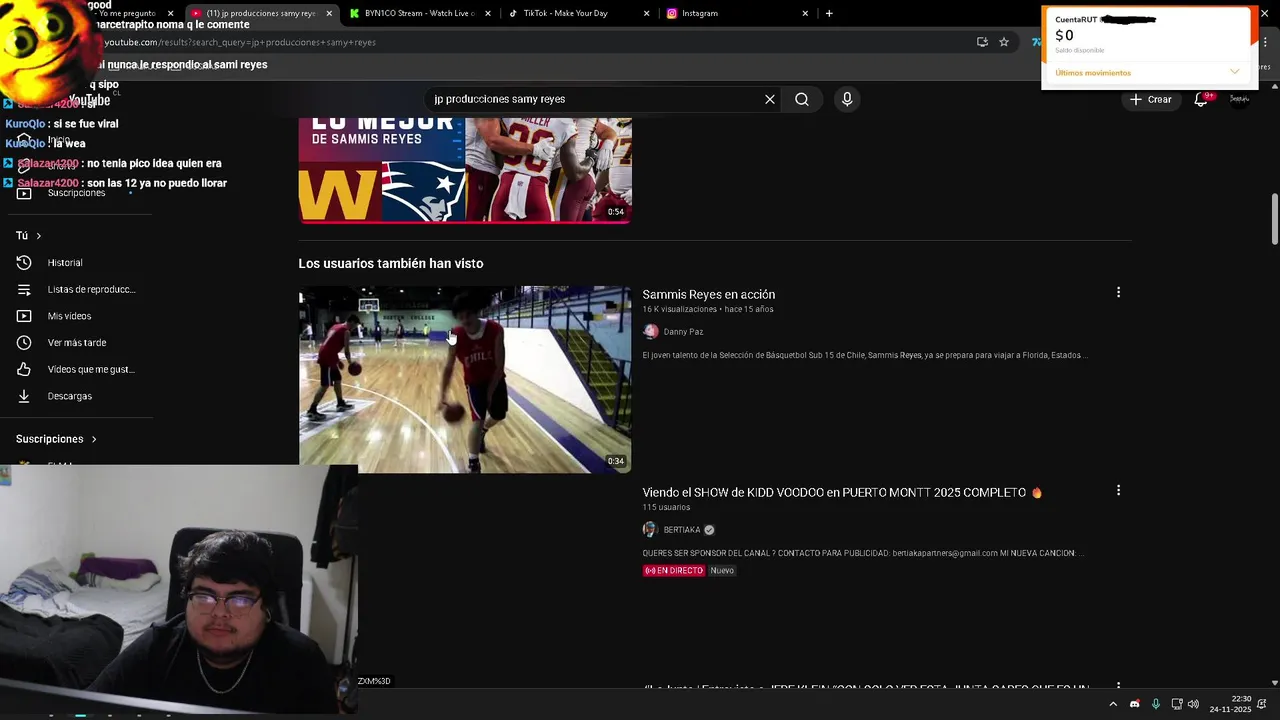The image size is (1280, 720).
Task: Open a new browser tab
Action: pyautogui.click(x=829, y=13)
